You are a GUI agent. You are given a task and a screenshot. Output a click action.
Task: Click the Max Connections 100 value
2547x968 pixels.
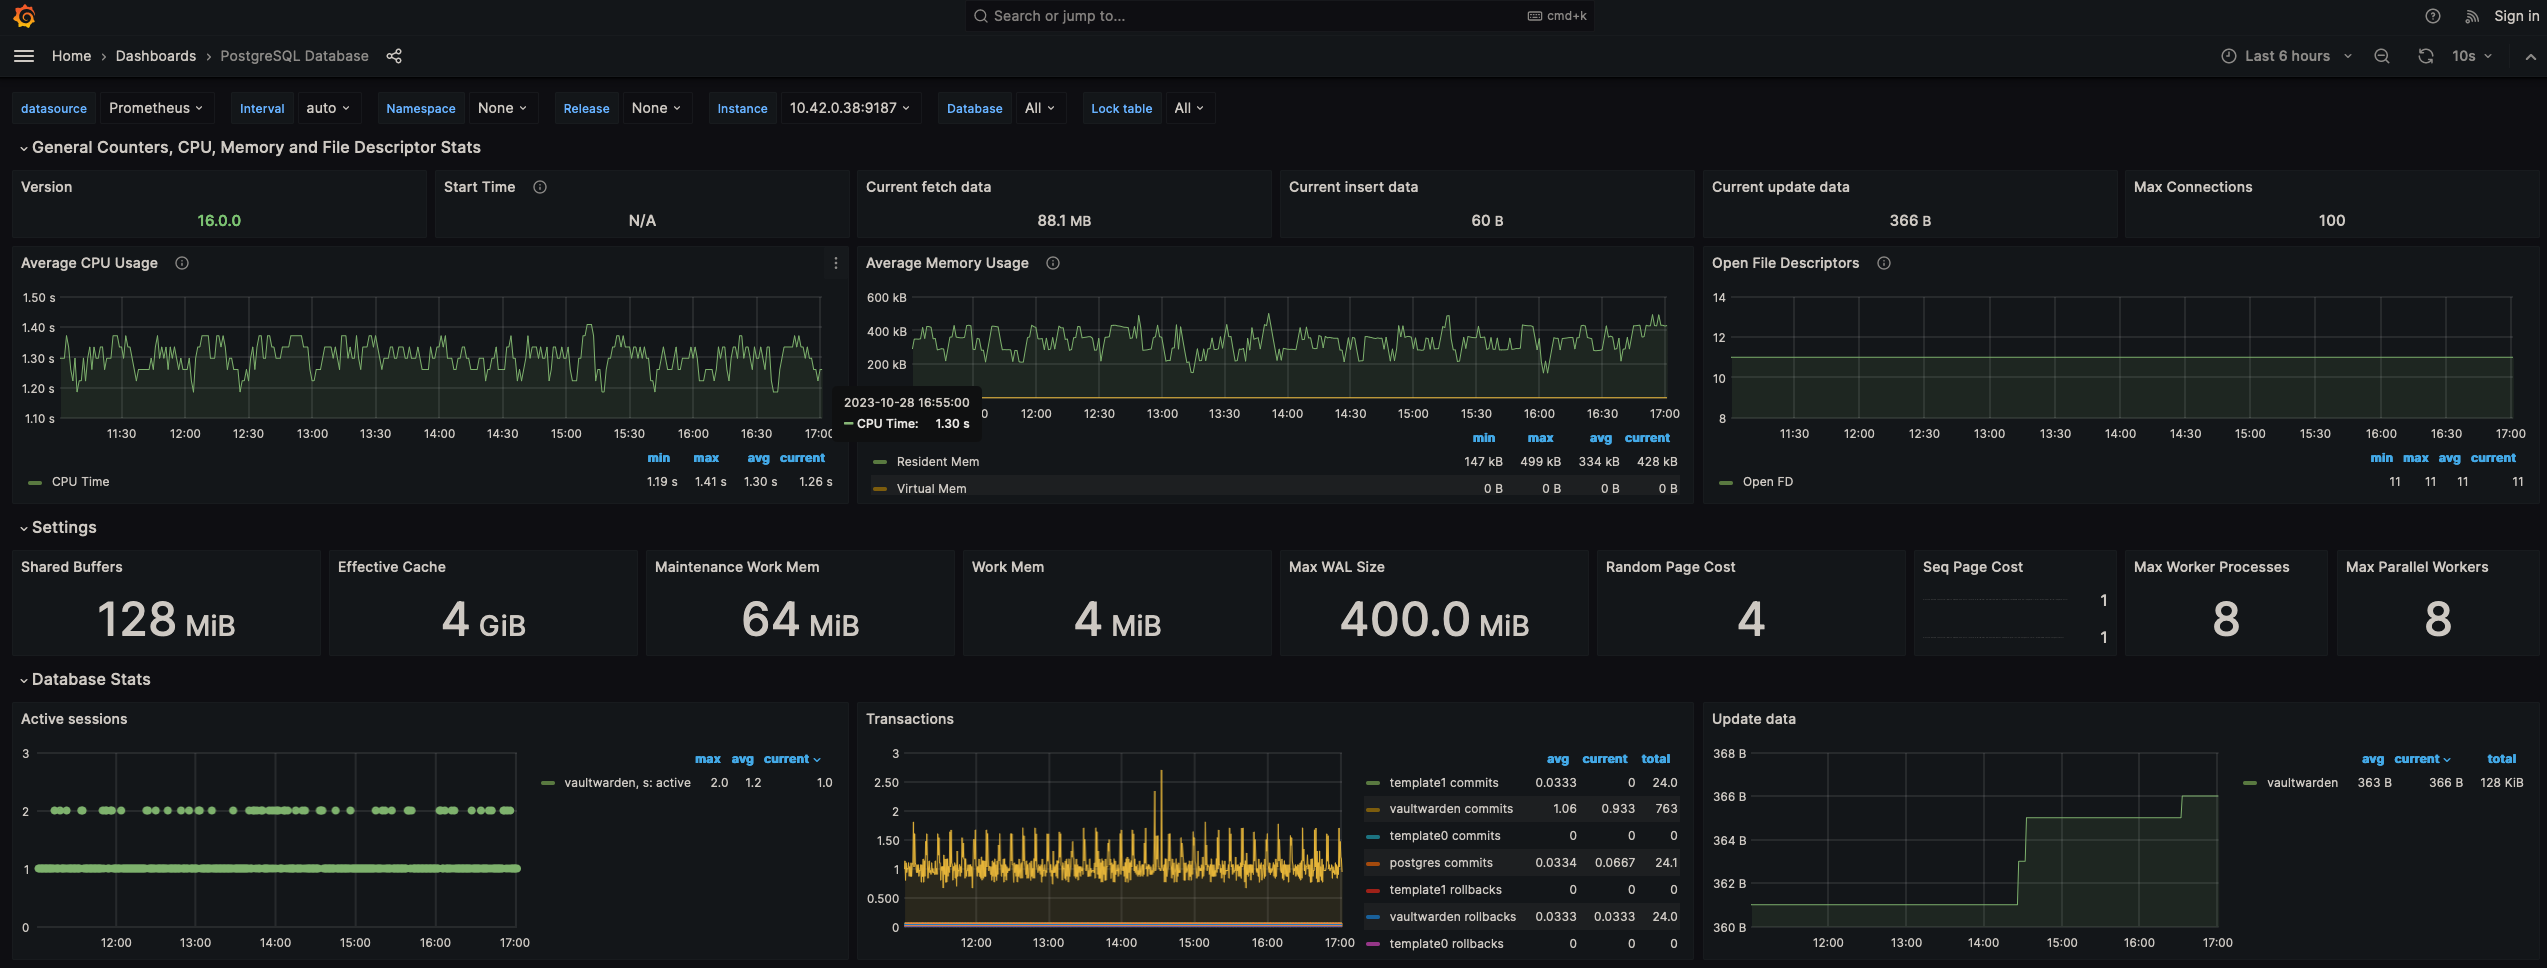(x=2332, y=221)
